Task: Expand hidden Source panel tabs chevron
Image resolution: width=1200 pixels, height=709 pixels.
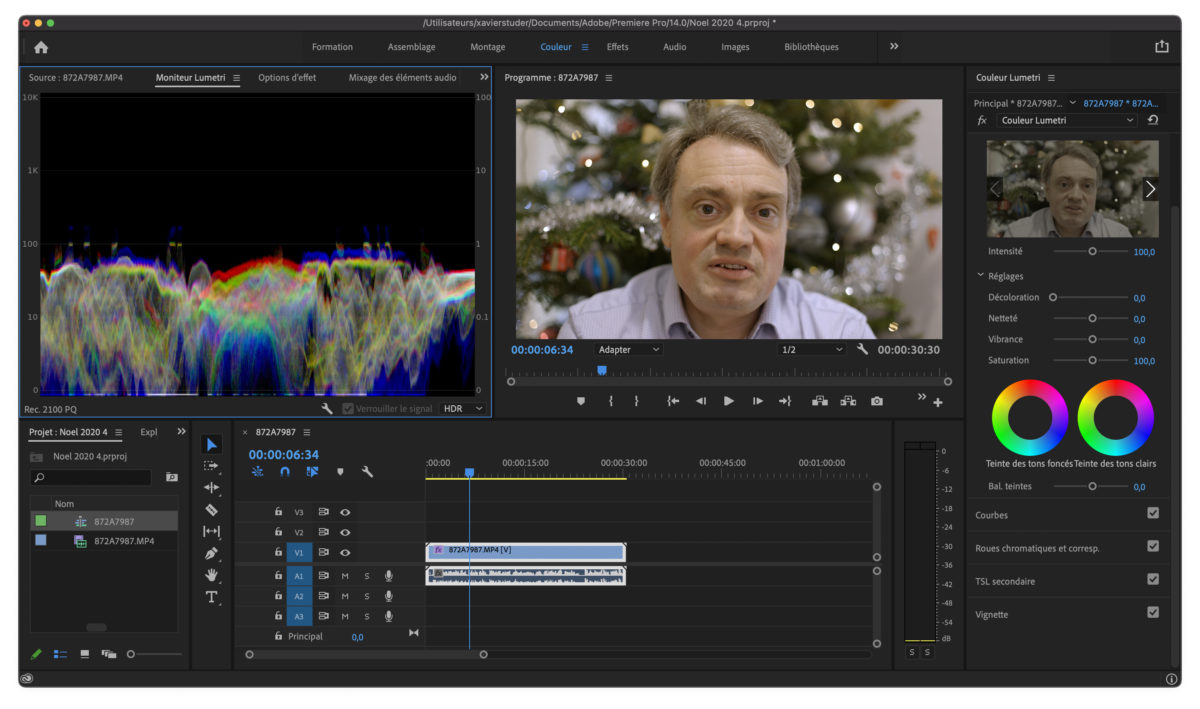Action: pyautogui.click(x=484, y=77)
